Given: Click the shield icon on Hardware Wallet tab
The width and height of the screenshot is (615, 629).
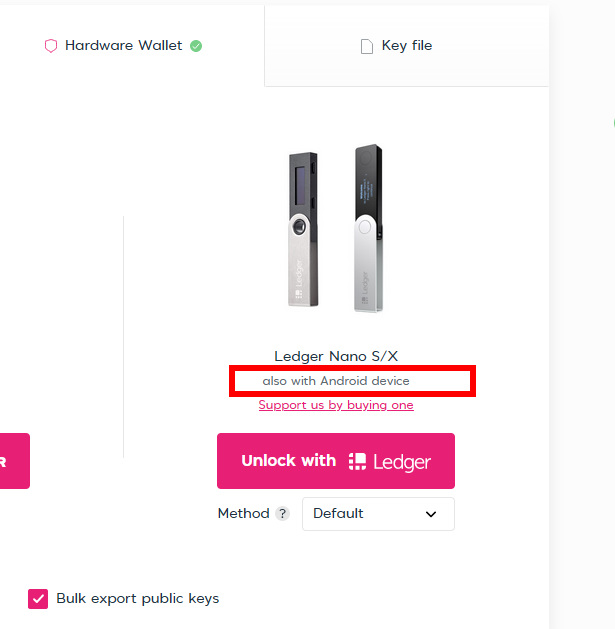Looking at the screenshot, I should (x=51, y=46).
